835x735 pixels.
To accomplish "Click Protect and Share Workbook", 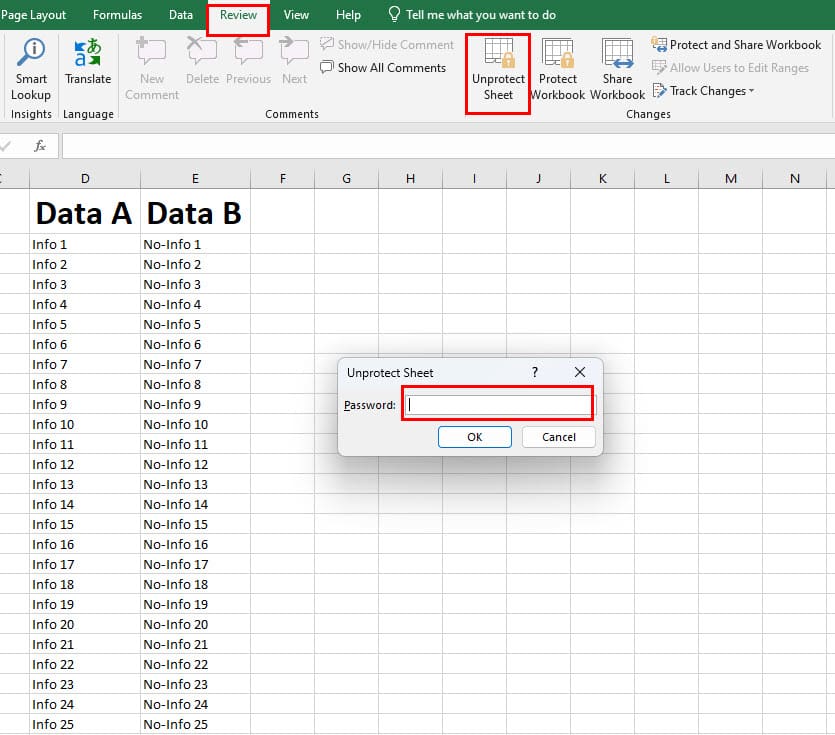I will 736,45.
